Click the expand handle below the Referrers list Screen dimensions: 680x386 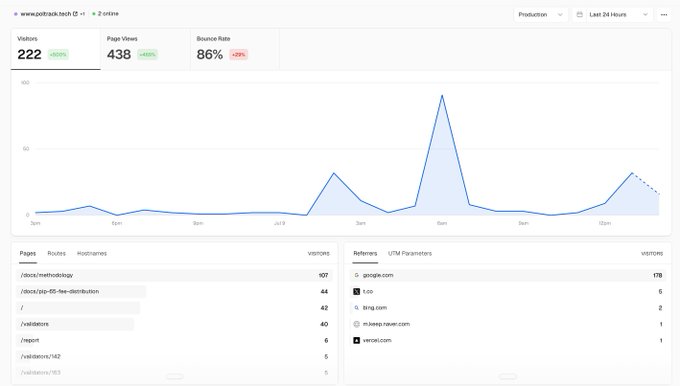[x=507, y=376]
